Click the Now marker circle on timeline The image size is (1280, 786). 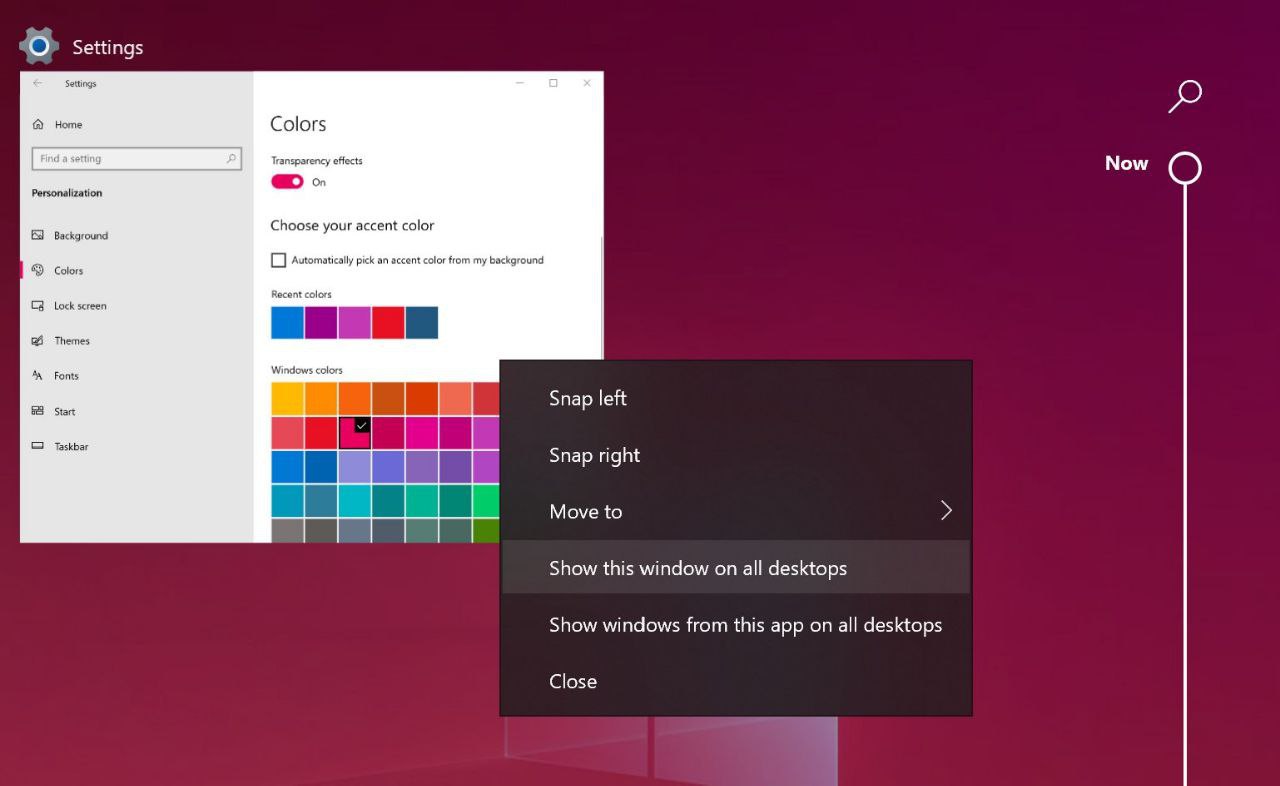[1185, 168]
